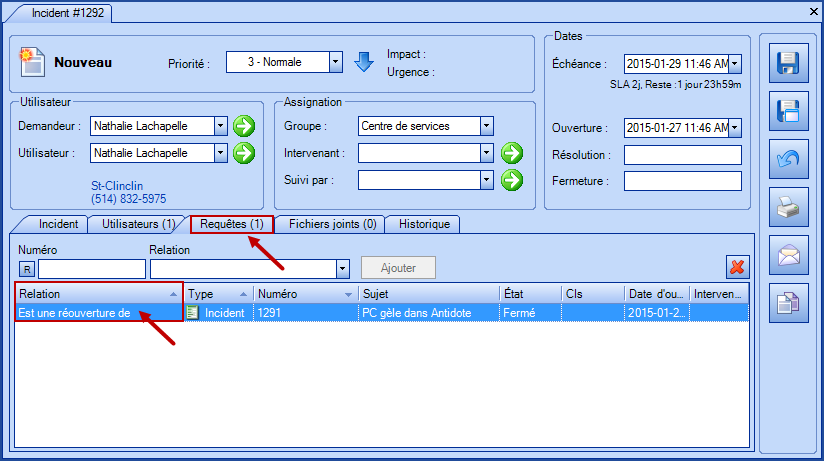Image resolution: width=824 pixels, height=461 pixels.
Task: Open the Échéance date picker dropdown
Action: point(735,64)
